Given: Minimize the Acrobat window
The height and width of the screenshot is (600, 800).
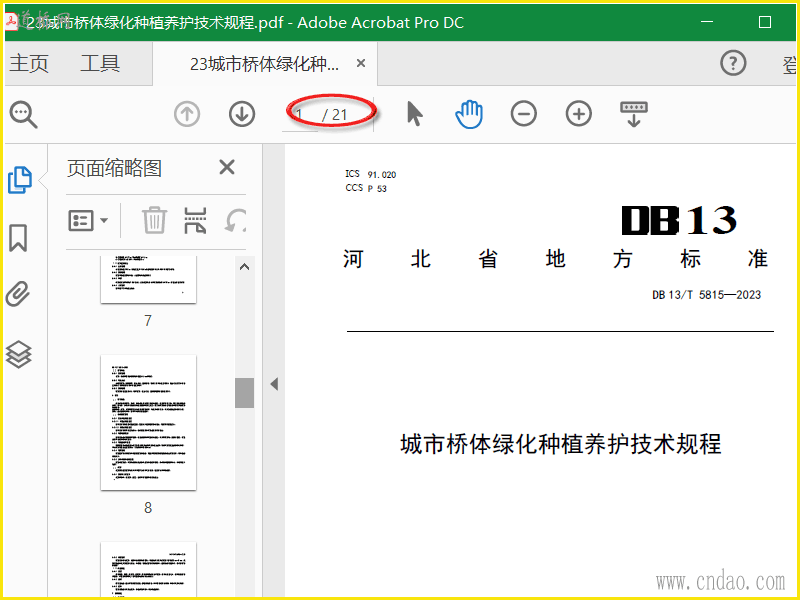Looking at the screenshot, I should point(707,22).
